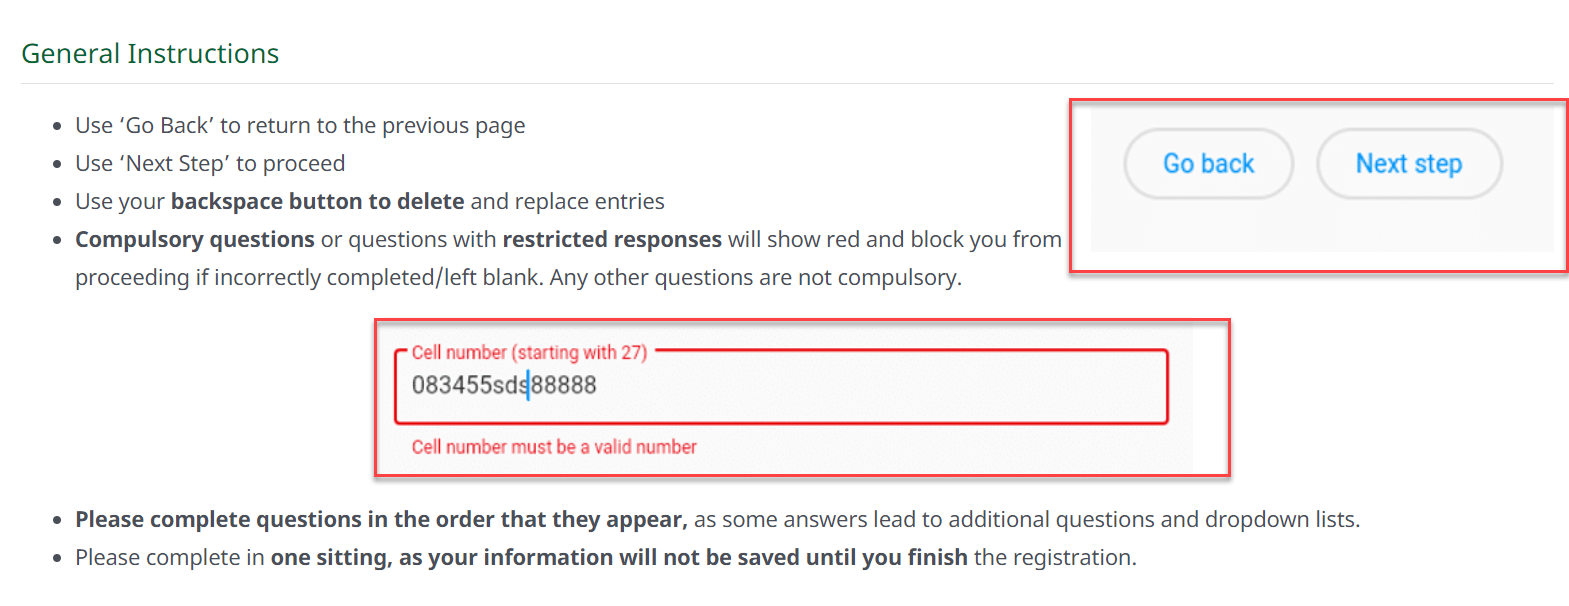Image resolution: width=1569 pixels, height=606 pixels.
Task: Click the bold 'one sitting' text
Action: [x=330, y=558]
